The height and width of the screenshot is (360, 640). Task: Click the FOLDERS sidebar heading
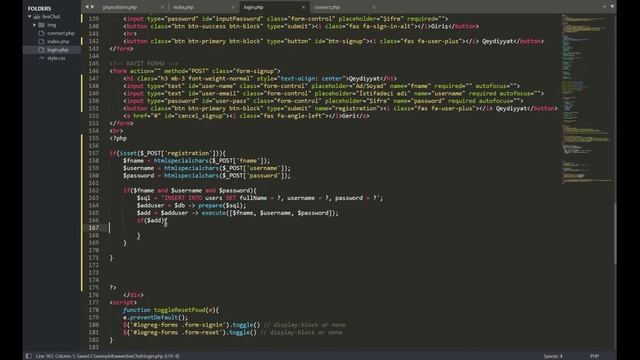pos(39,8)
